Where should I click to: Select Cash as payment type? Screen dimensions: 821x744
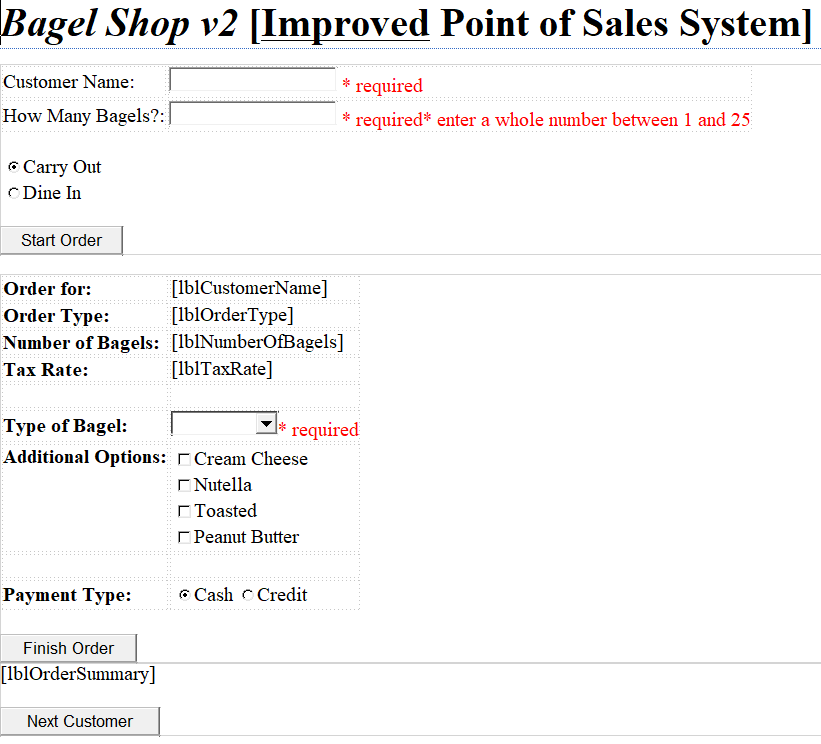point(184,595)
